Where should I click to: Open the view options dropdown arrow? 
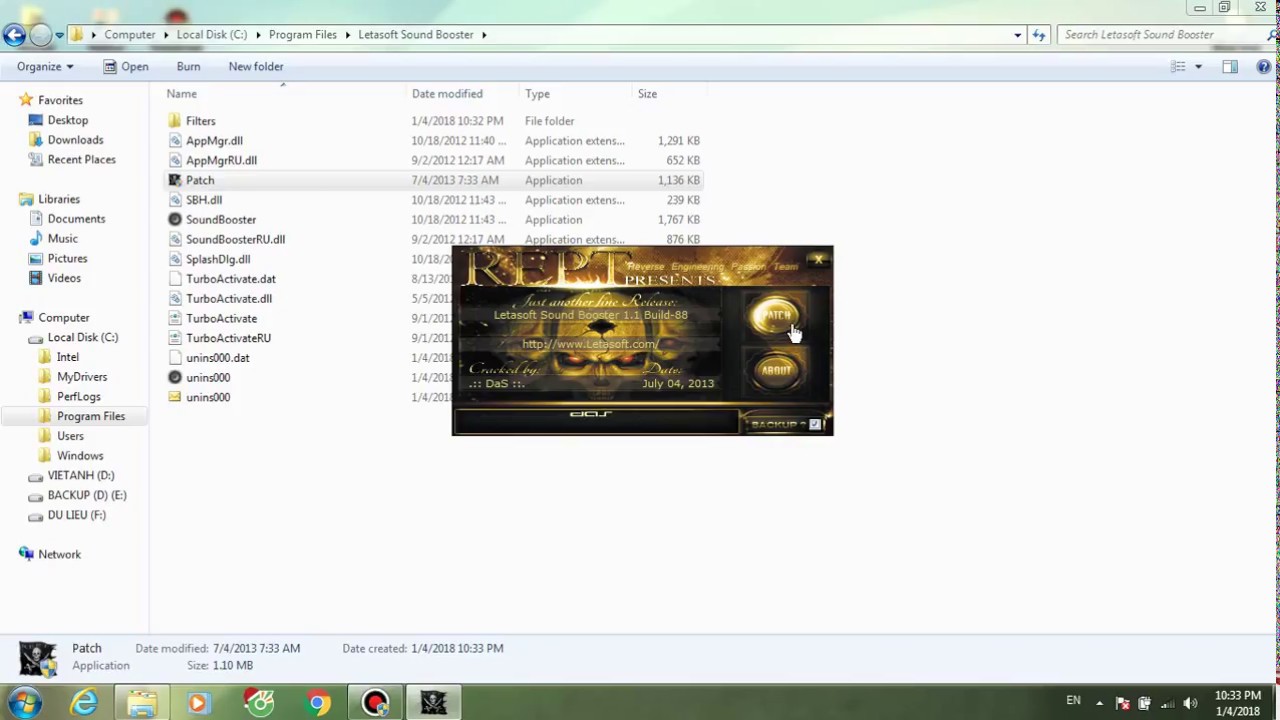point(1198,67)
